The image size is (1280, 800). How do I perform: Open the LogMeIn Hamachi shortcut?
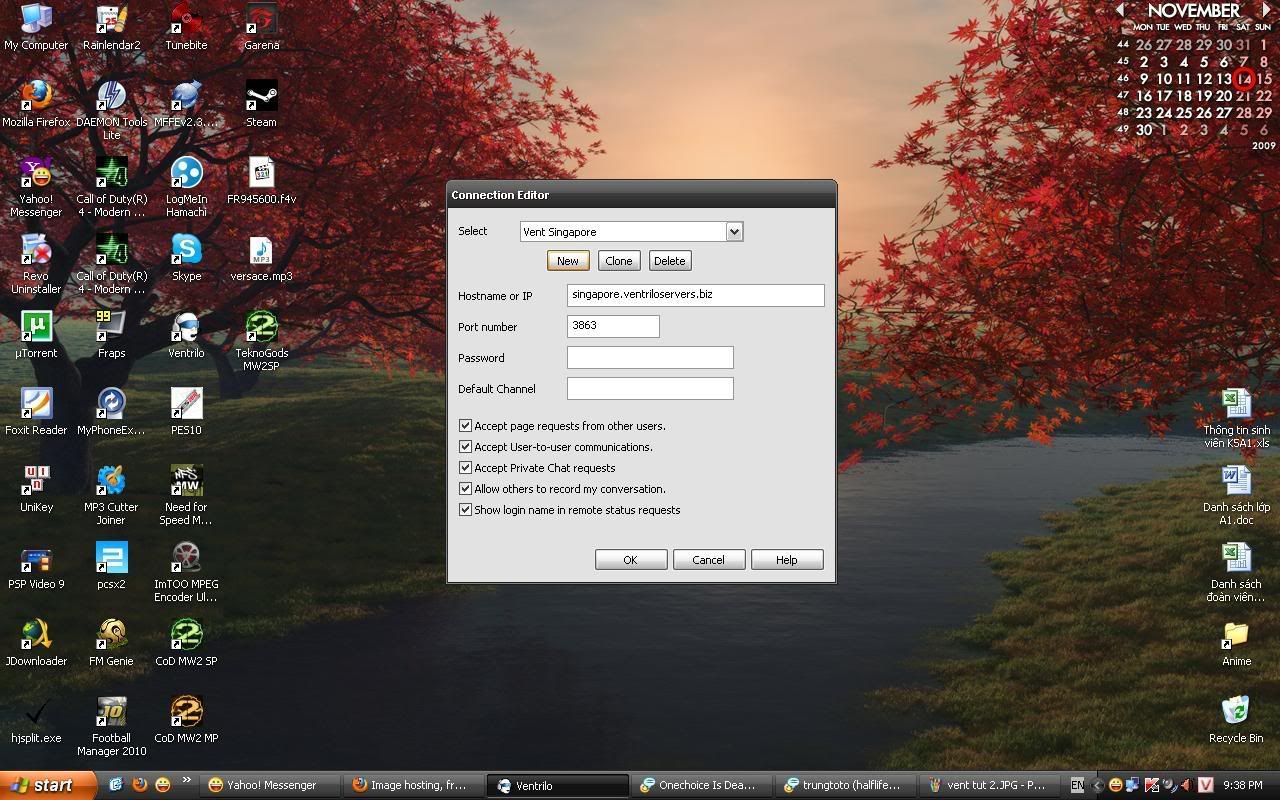[x=186, y=187]
